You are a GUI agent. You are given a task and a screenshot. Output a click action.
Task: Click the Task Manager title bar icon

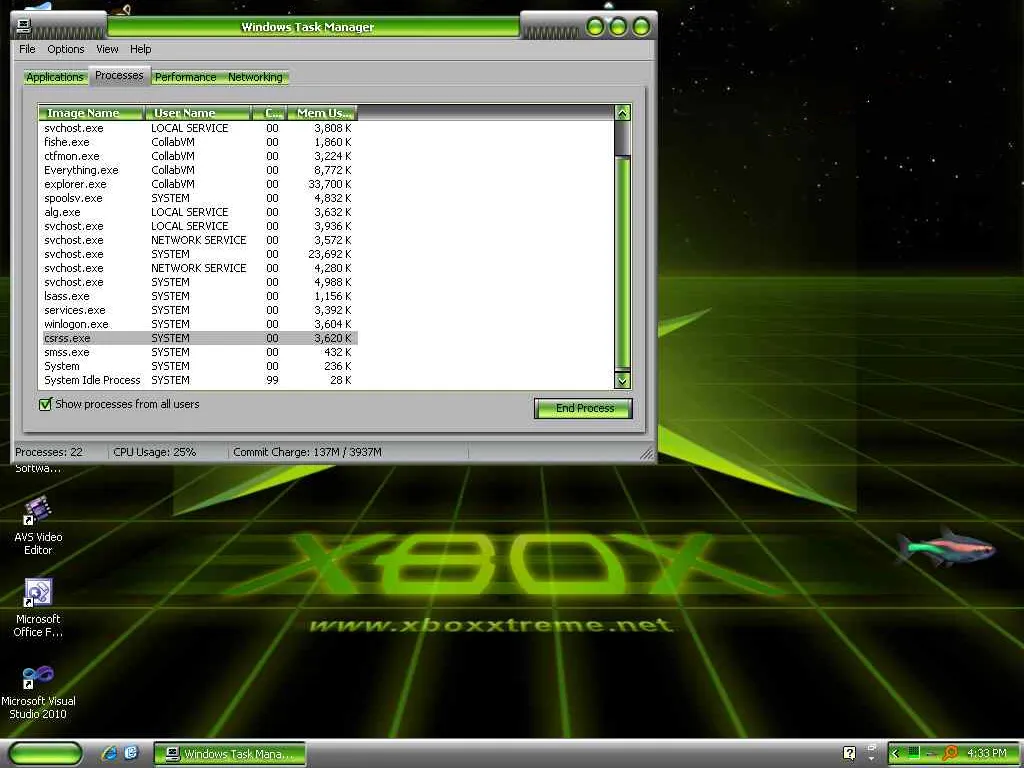(24, 26)
